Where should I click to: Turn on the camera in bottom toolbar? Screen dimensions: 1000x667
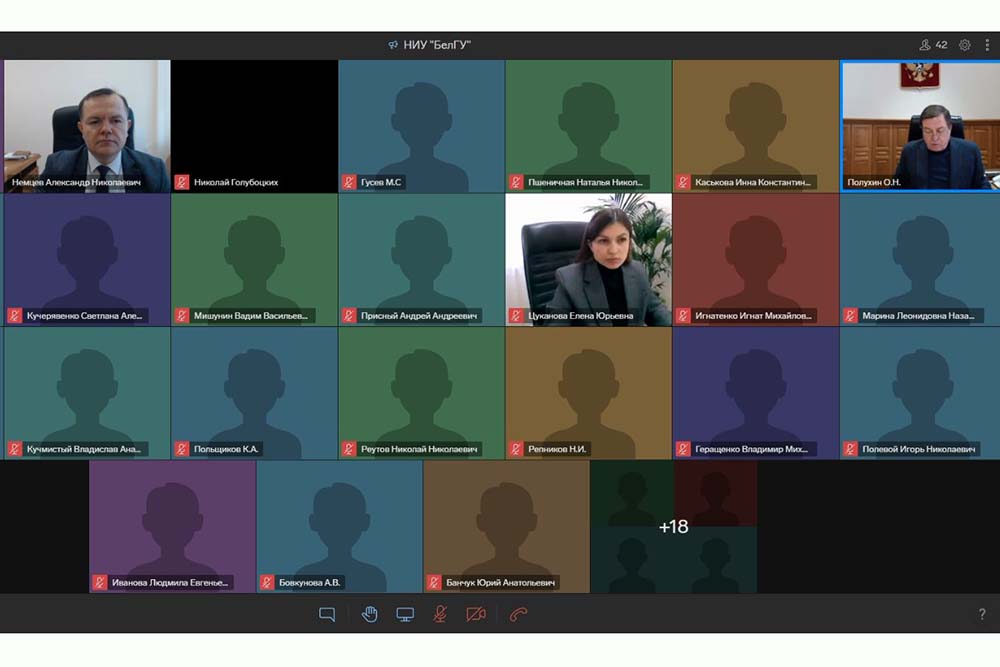coord(476,614)
